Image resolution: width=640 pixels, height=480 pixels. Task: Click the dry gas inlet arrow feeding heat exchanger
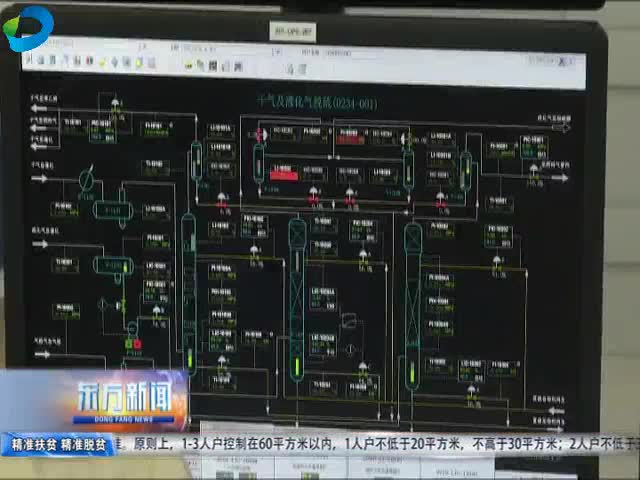[x=39, y=178]
